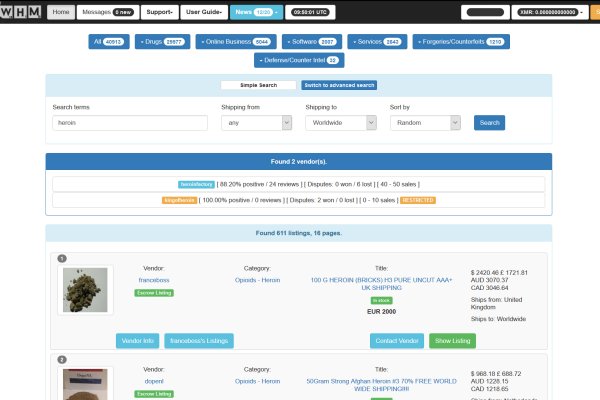This screenshot has height=400, width=600.
Task: Expand the Forgeries/Counterfeits category
Action: (x=461, y=42)
